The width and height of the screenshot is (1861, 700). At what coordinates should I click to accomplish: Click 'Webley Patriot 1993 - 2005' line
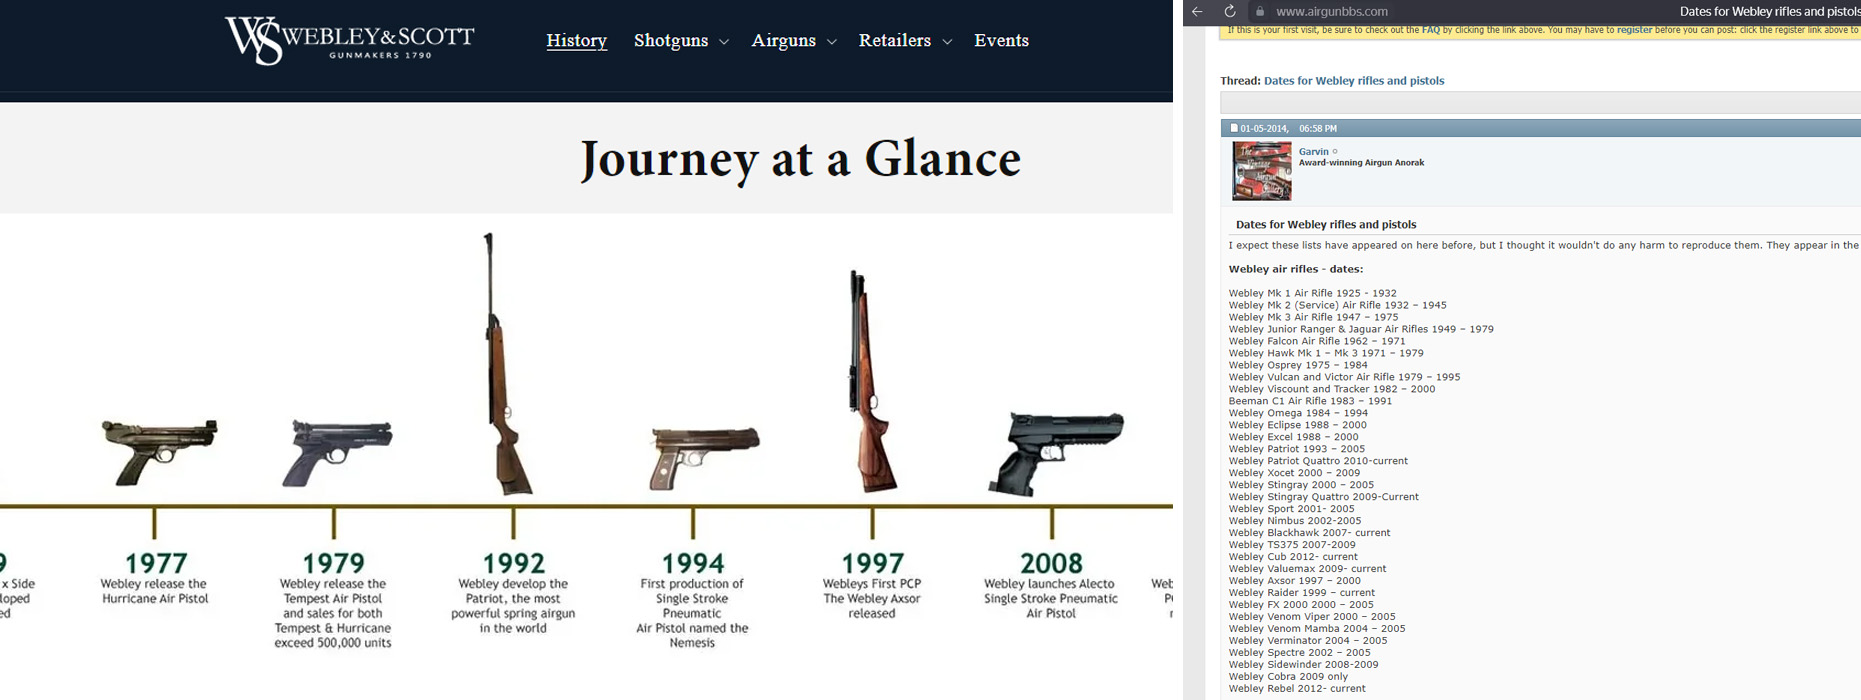[x=1297, y=449]
